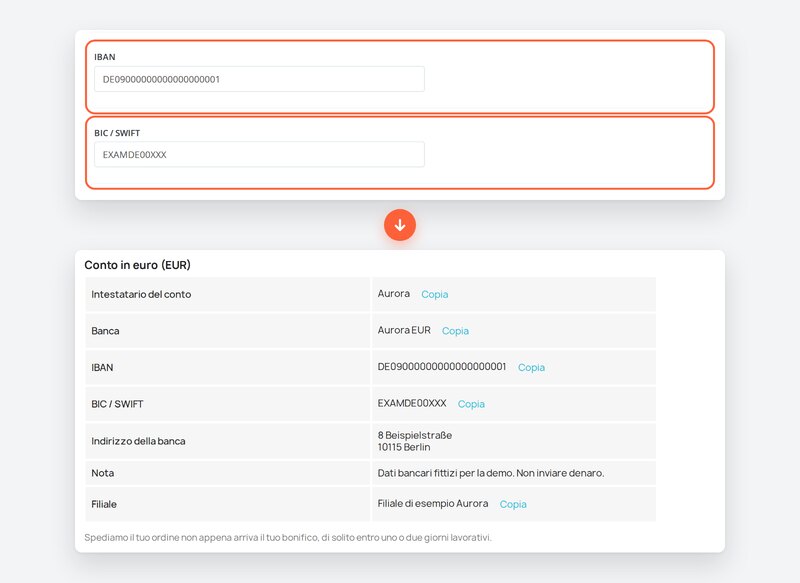Select the 'Intestatario del conto' row label
Image resolution: width=800 pixels, height=583 pixels.
[x=141, y=294]
